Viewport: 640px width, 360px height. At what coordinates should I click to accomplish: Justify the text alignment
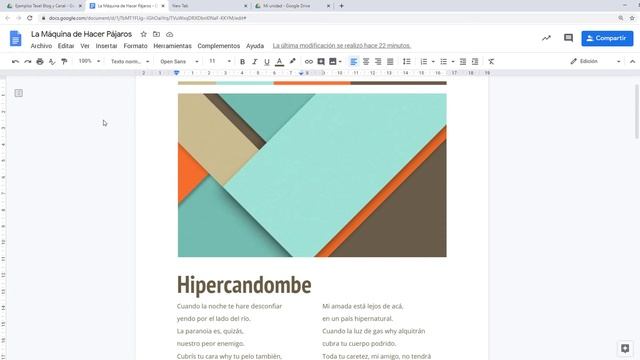[390, 62]
